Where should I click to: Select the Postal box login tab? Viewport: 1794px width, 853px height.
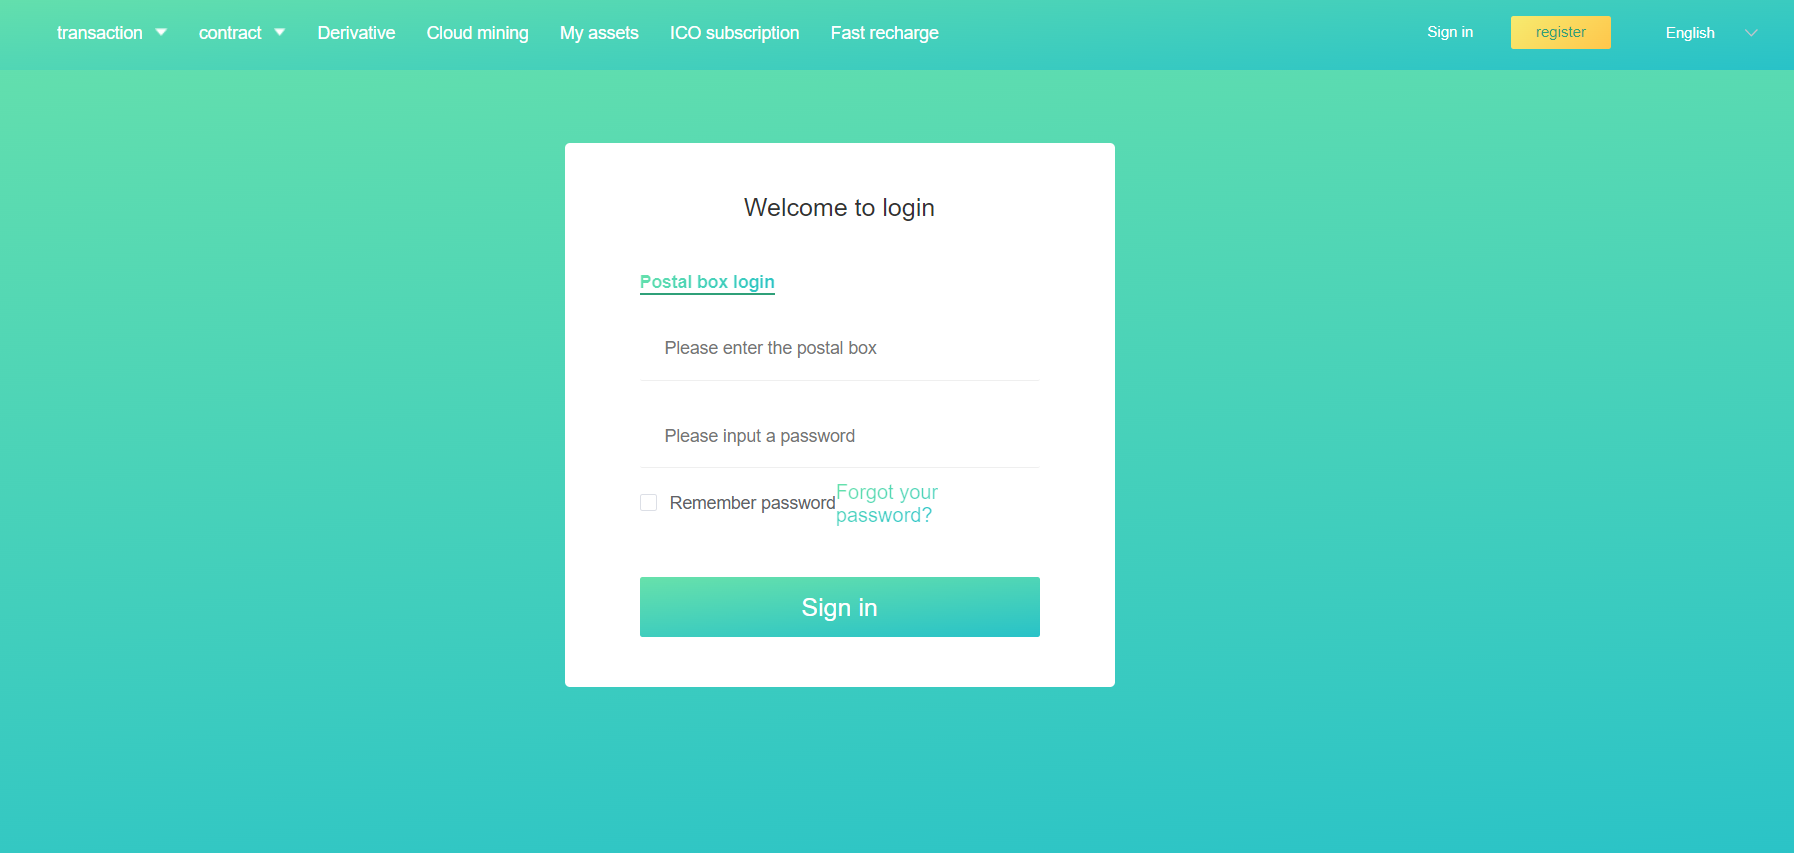pyautogui.click(x=707, y=282)
